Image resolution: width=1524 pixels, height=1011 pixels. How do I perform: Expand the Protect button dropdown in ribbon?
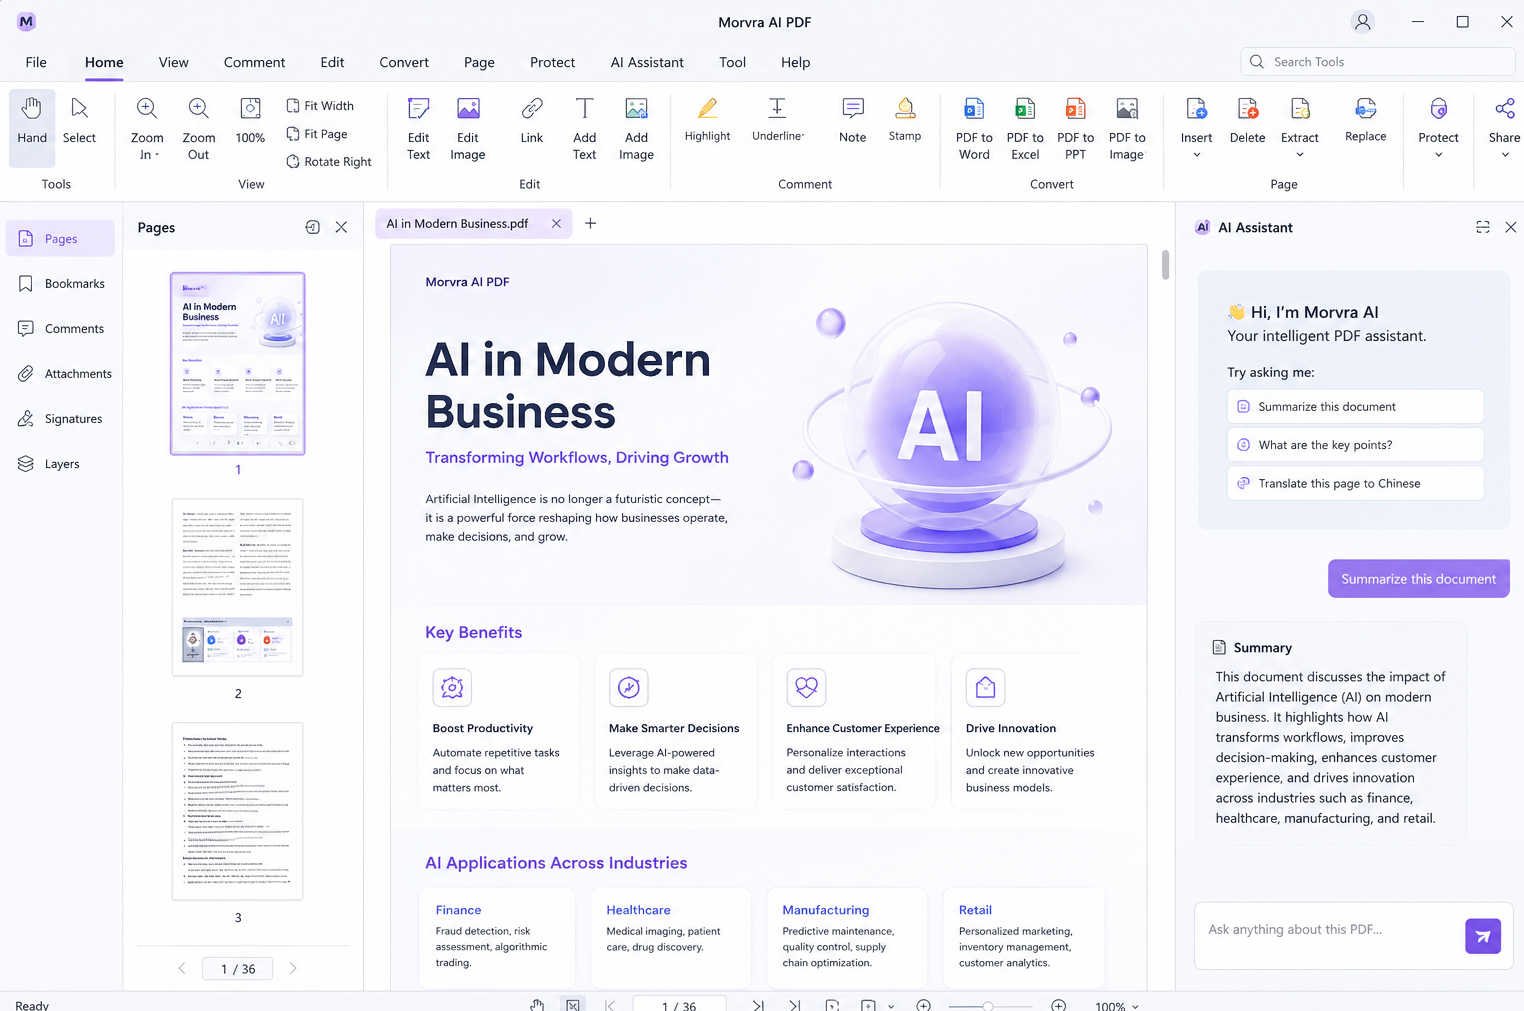1438,155
